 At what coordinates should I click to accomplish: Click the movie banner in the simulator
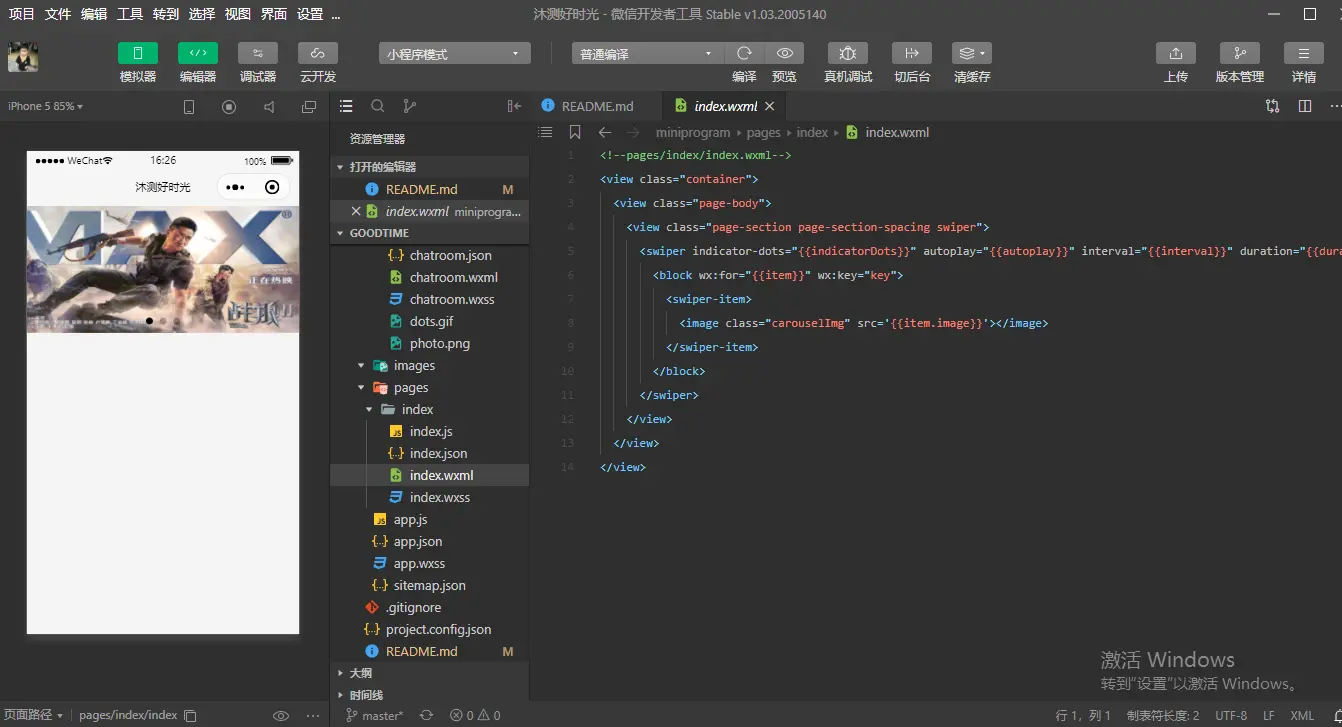pos(163,268)
